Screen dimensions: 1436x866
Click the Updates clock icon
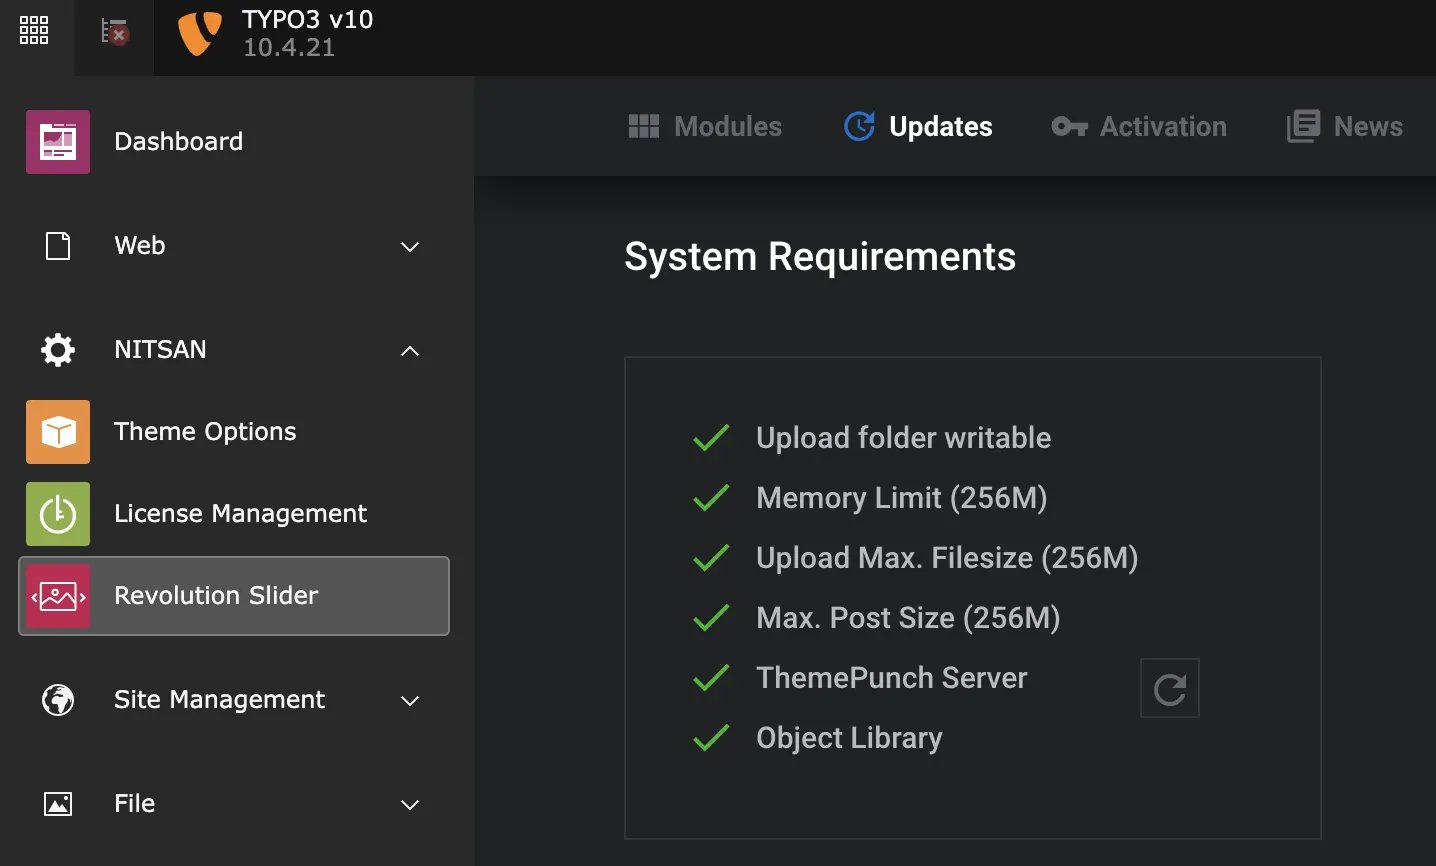[x=859, y=126]
